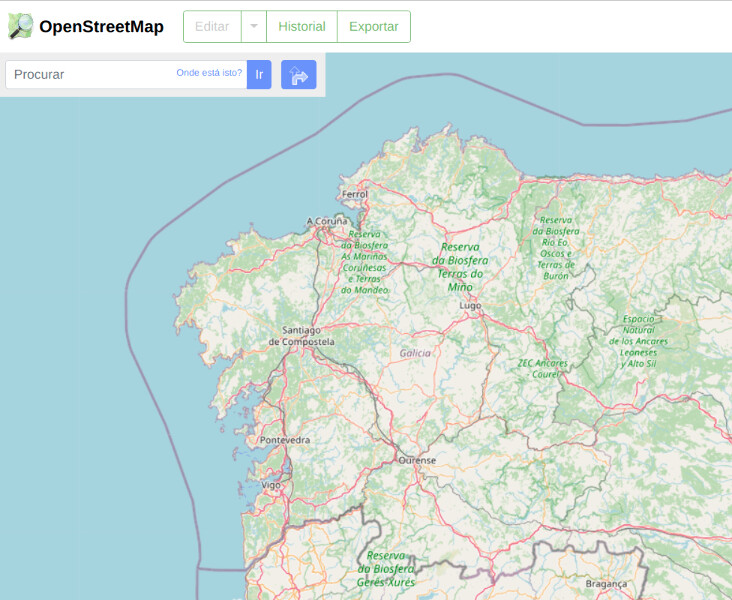The height and width of the screenshot is (600, 732).
Task: Click the A Coruña city label
Action: coord(326,221)
